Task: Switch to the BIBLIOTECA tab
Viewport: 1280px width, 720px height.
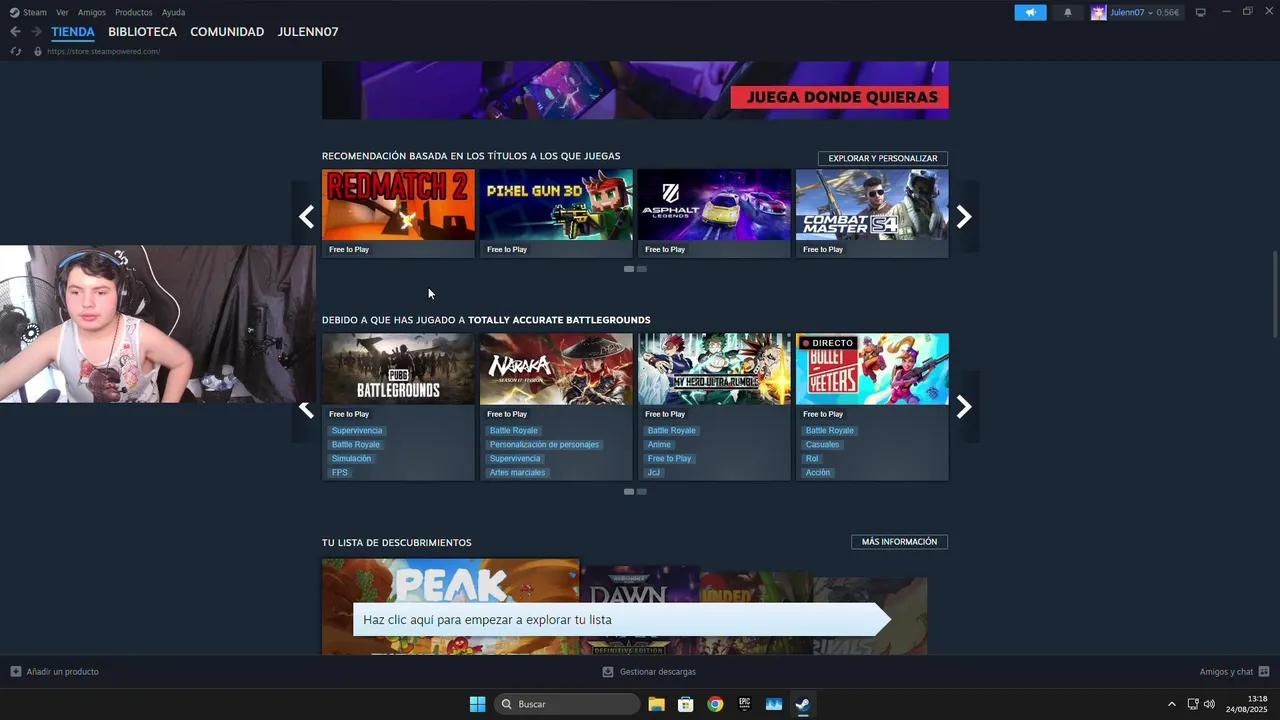Action: [142, 32]
